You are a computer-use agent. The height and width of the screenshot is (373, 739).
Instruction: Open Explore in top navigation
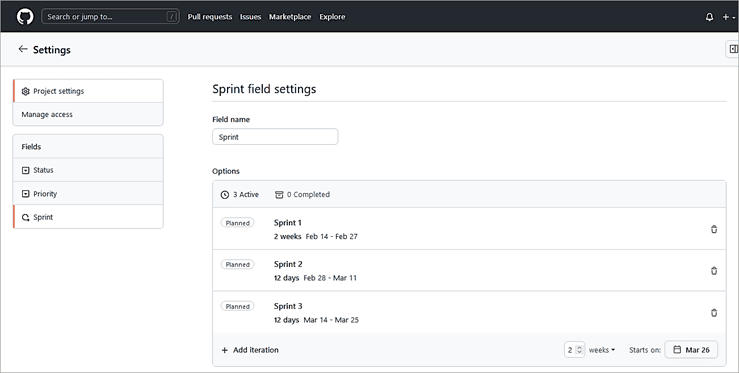pos(332,17)
